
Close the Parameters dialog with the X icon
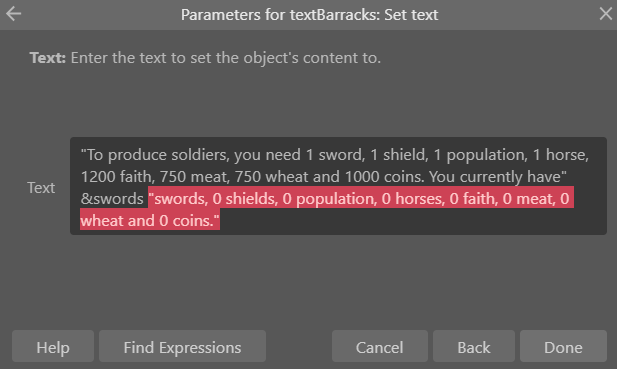(x=606, y=14)
